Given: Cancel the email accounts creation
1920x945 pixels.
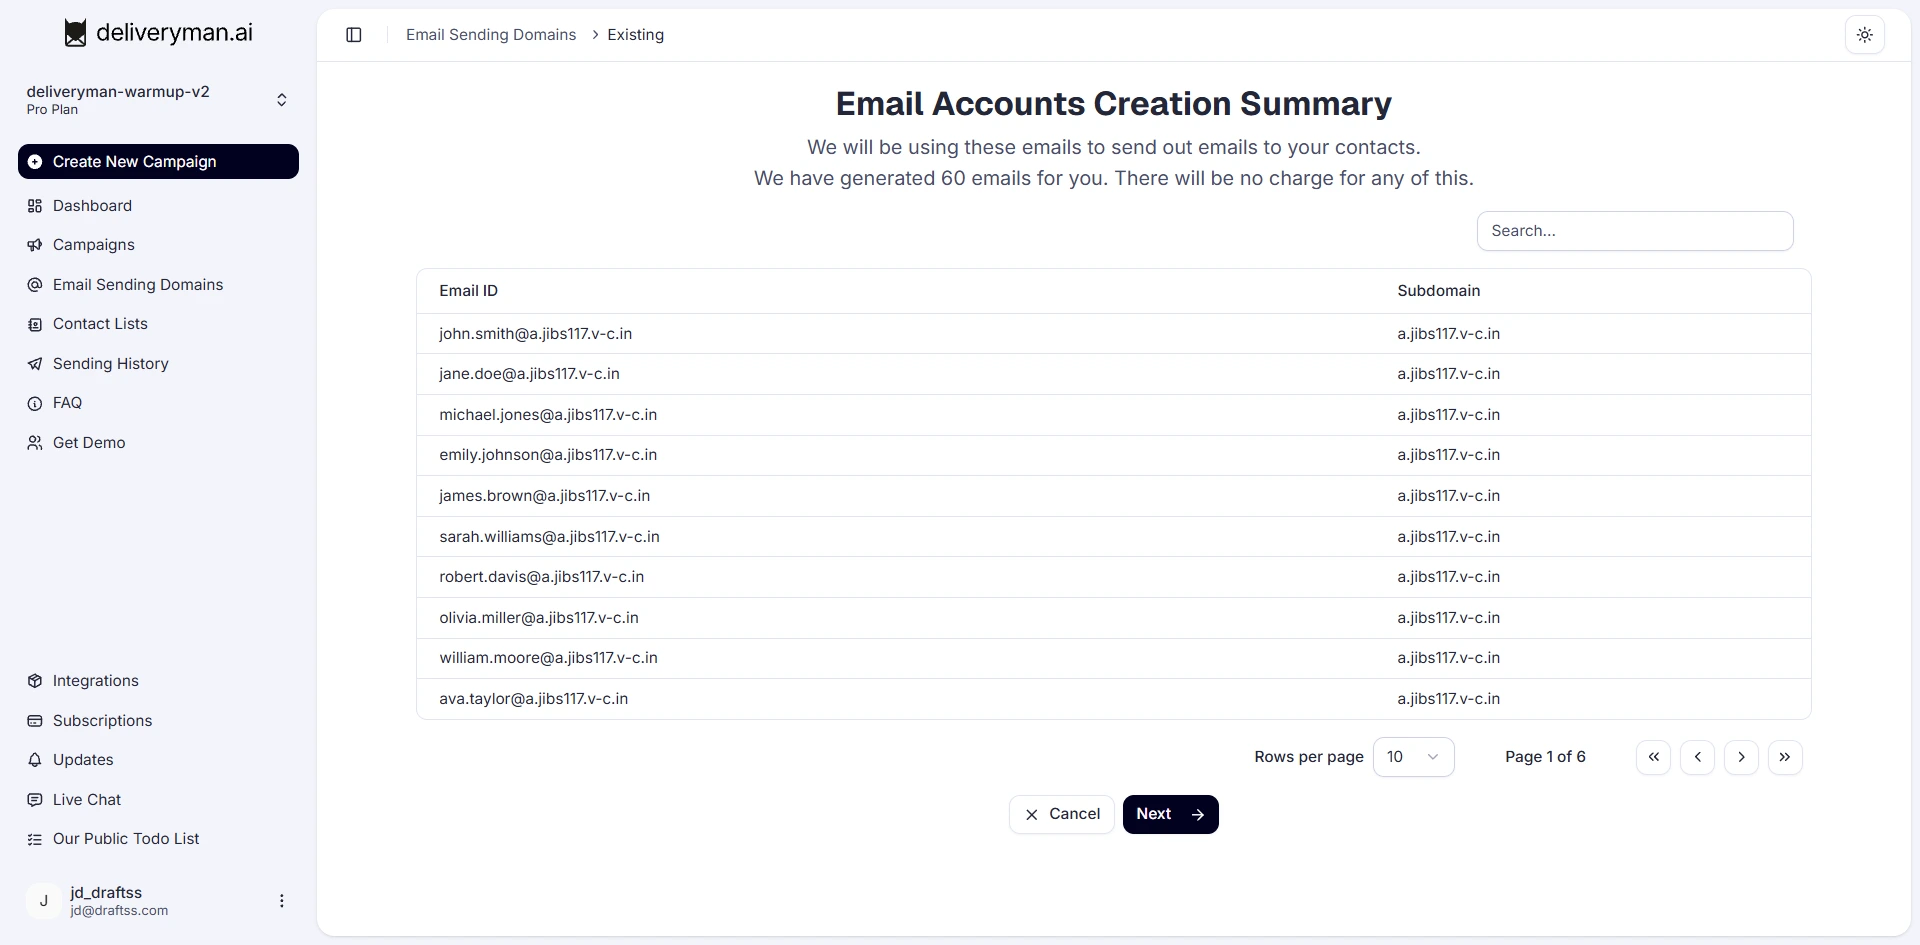Looking at the screenshot, I should click(1061, 814).
